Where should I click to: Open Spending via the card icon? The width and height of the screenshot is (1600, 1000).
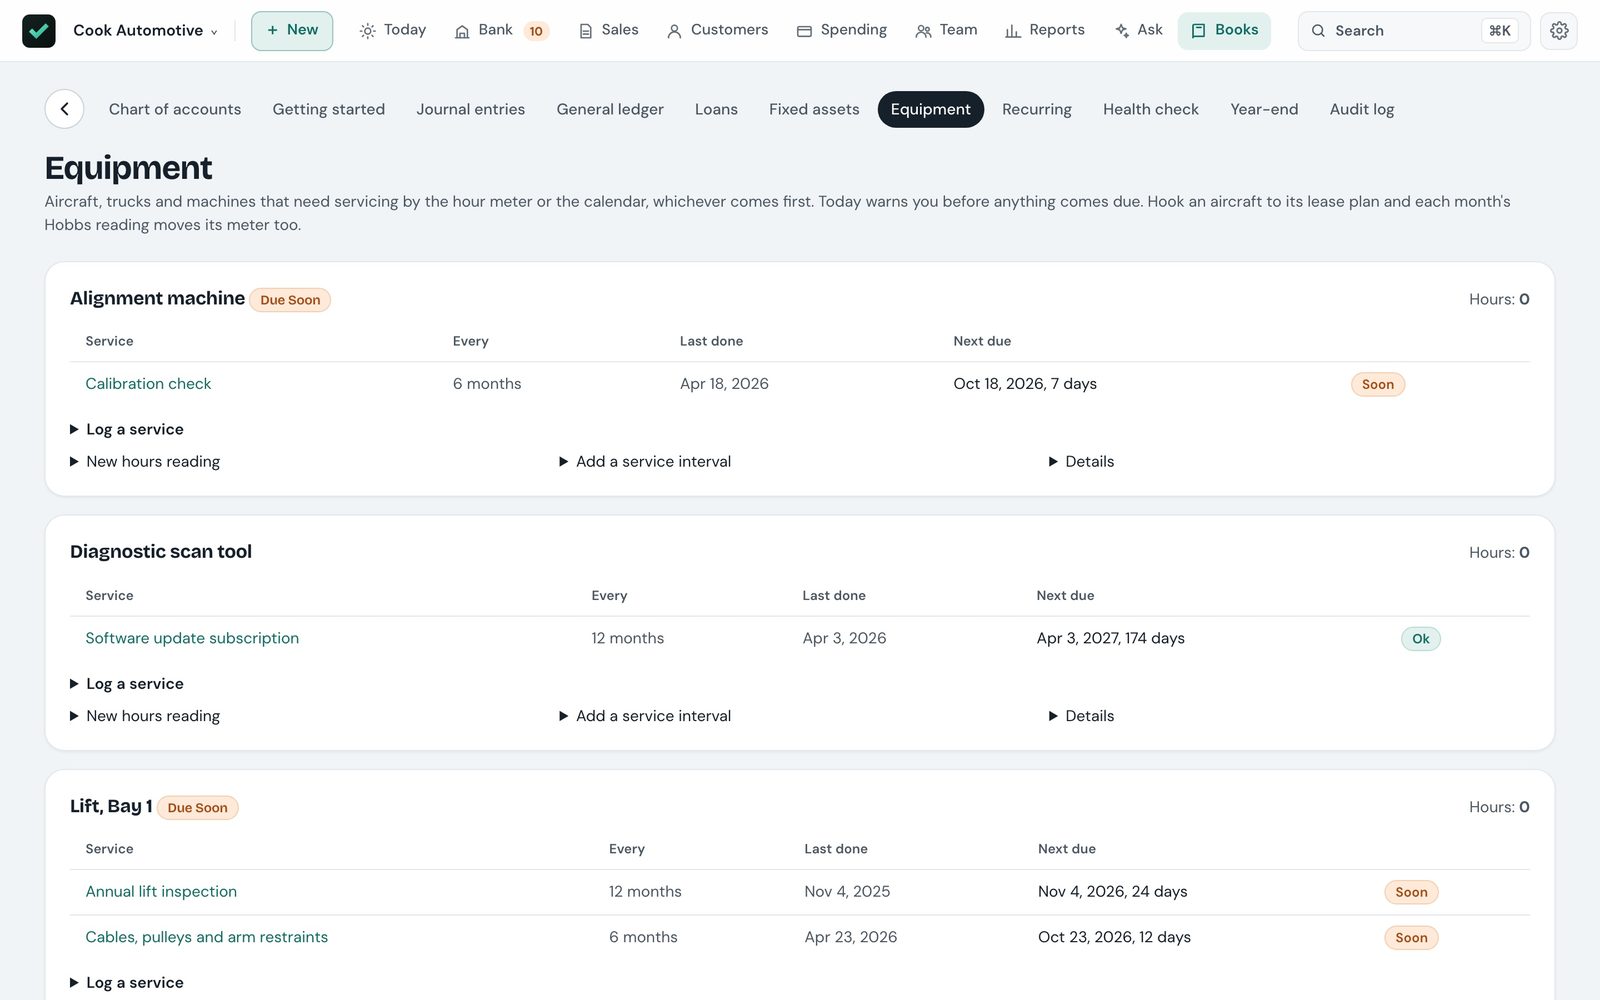click(804, 31)
